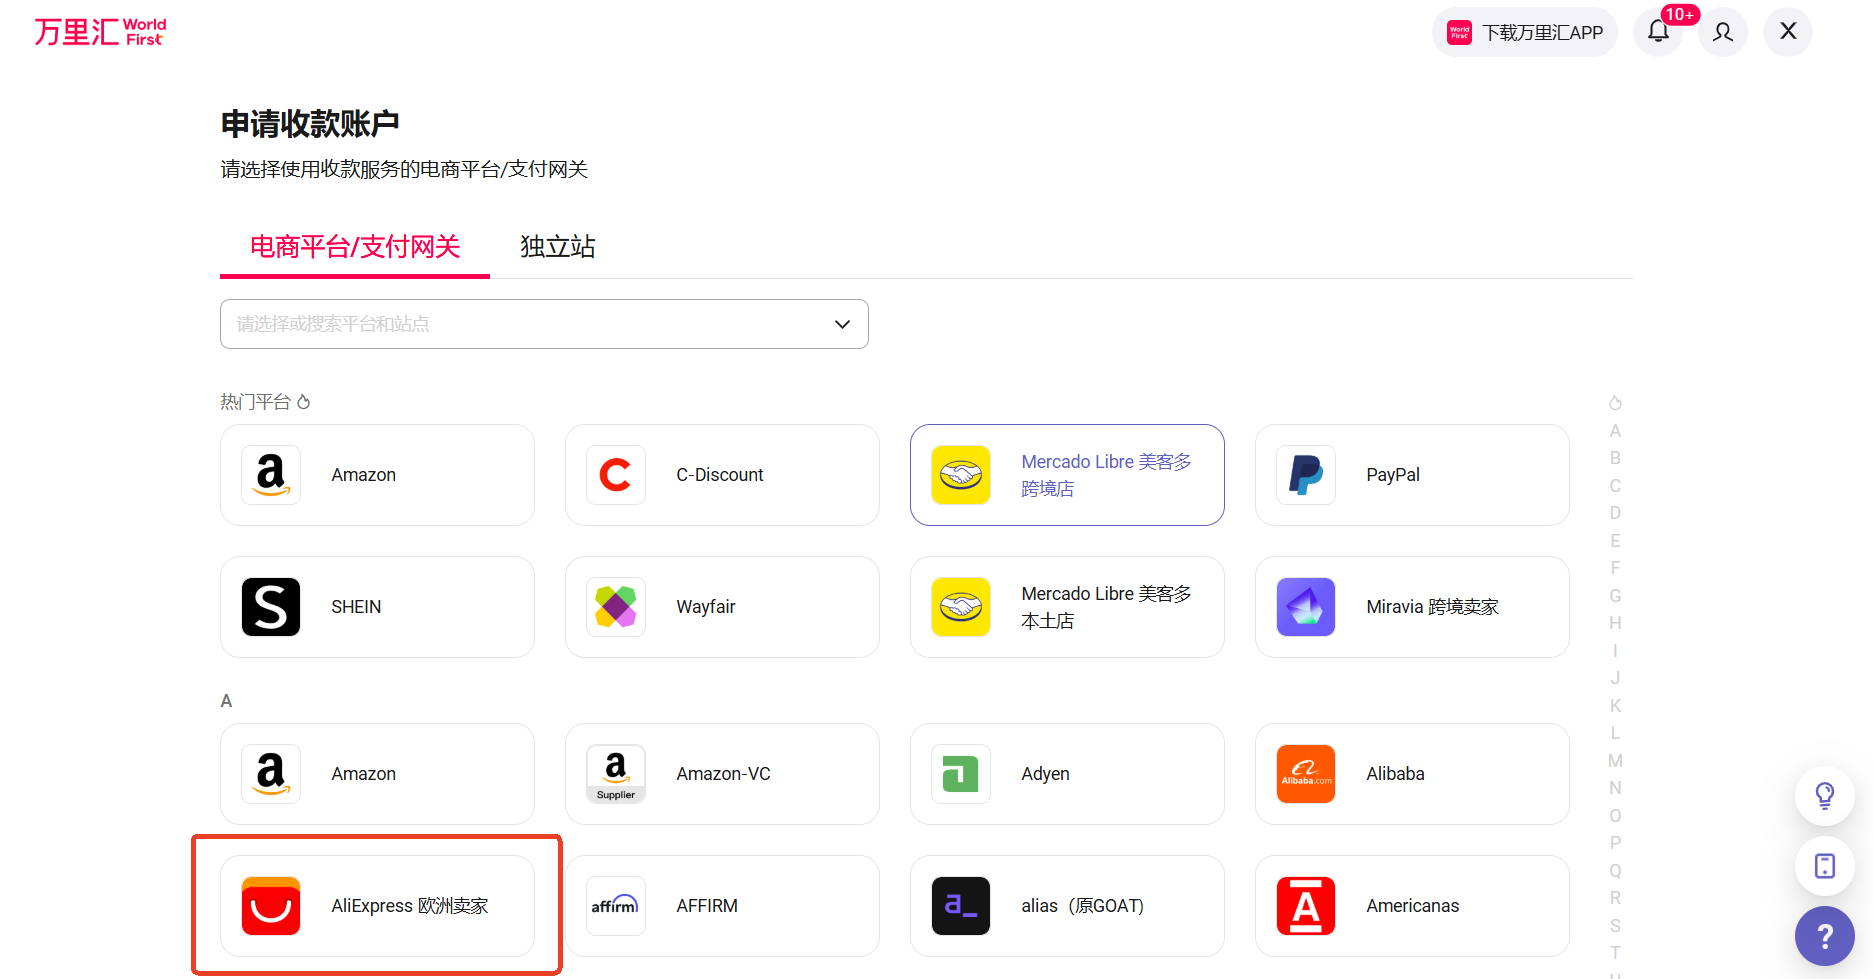Click the user profile icon

click(1723, 32)
